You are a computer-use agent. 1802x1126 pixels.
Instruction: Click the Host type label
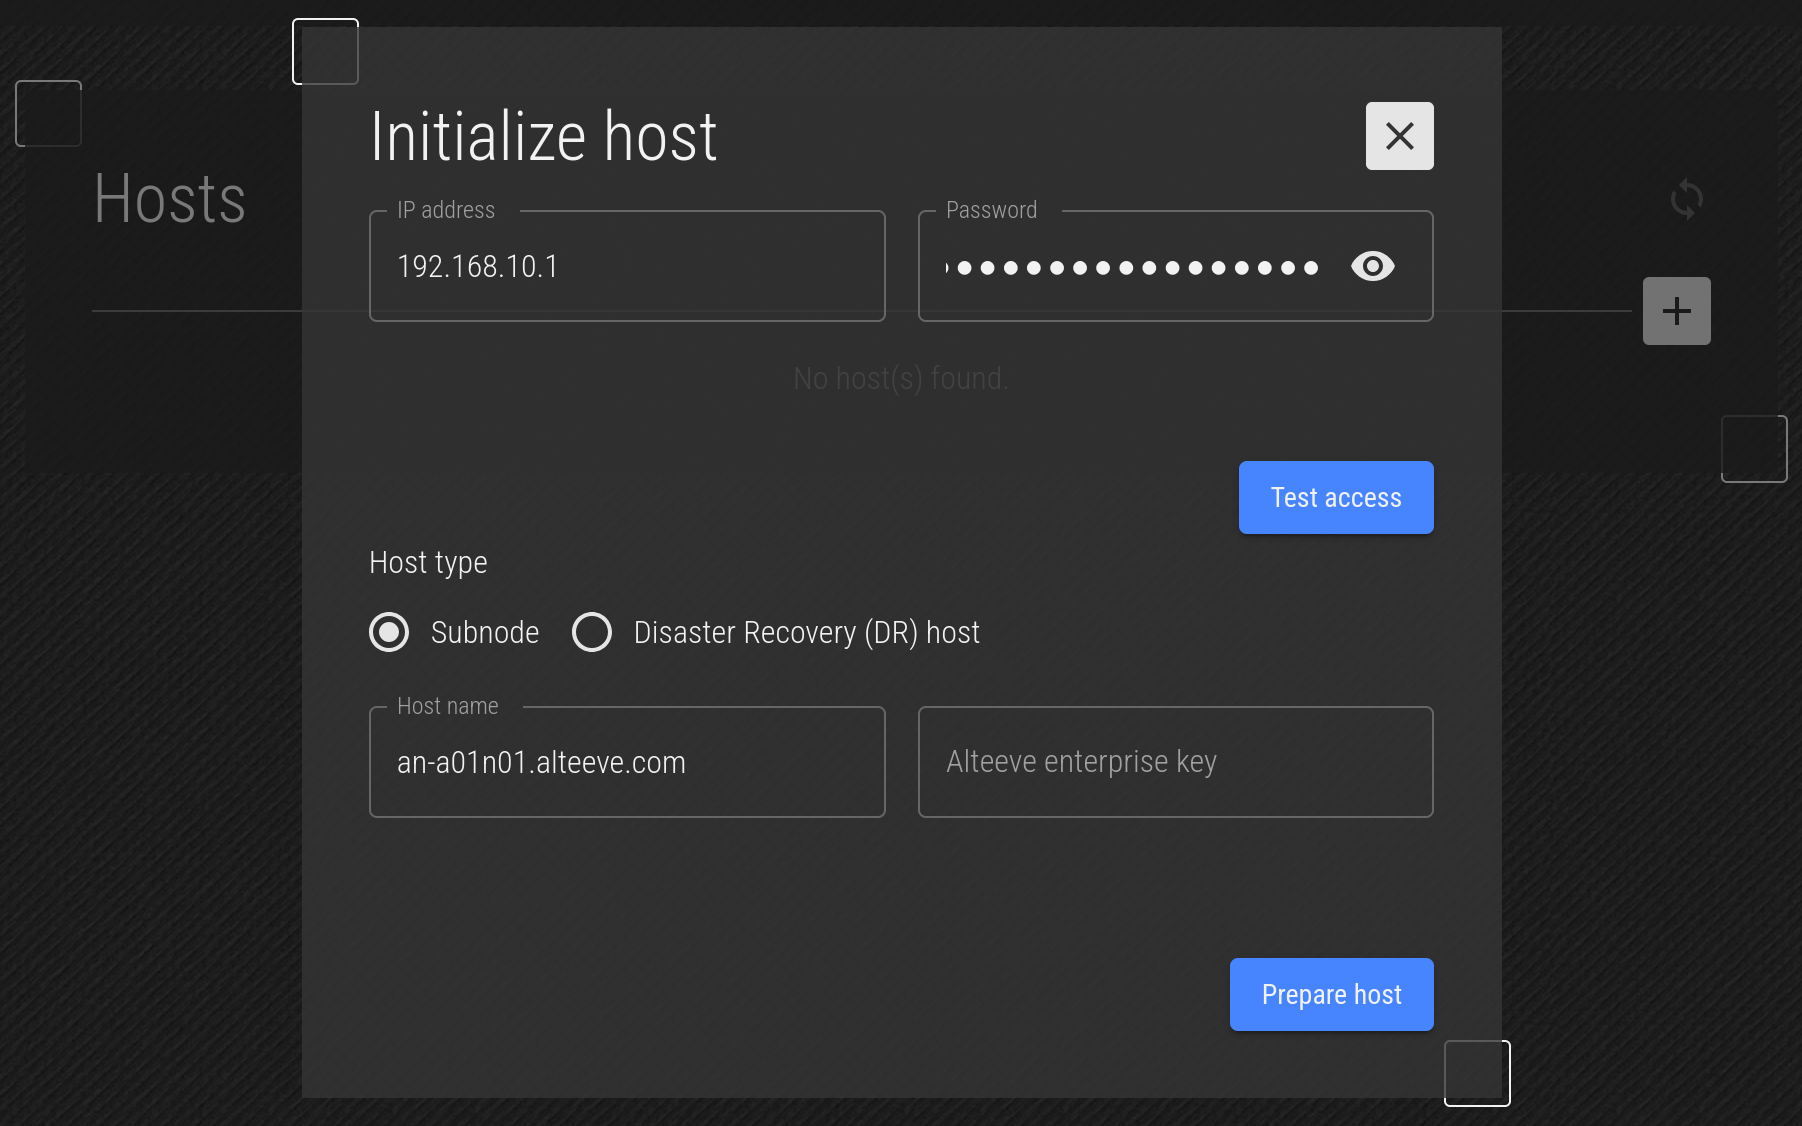[x=428, y=562]
